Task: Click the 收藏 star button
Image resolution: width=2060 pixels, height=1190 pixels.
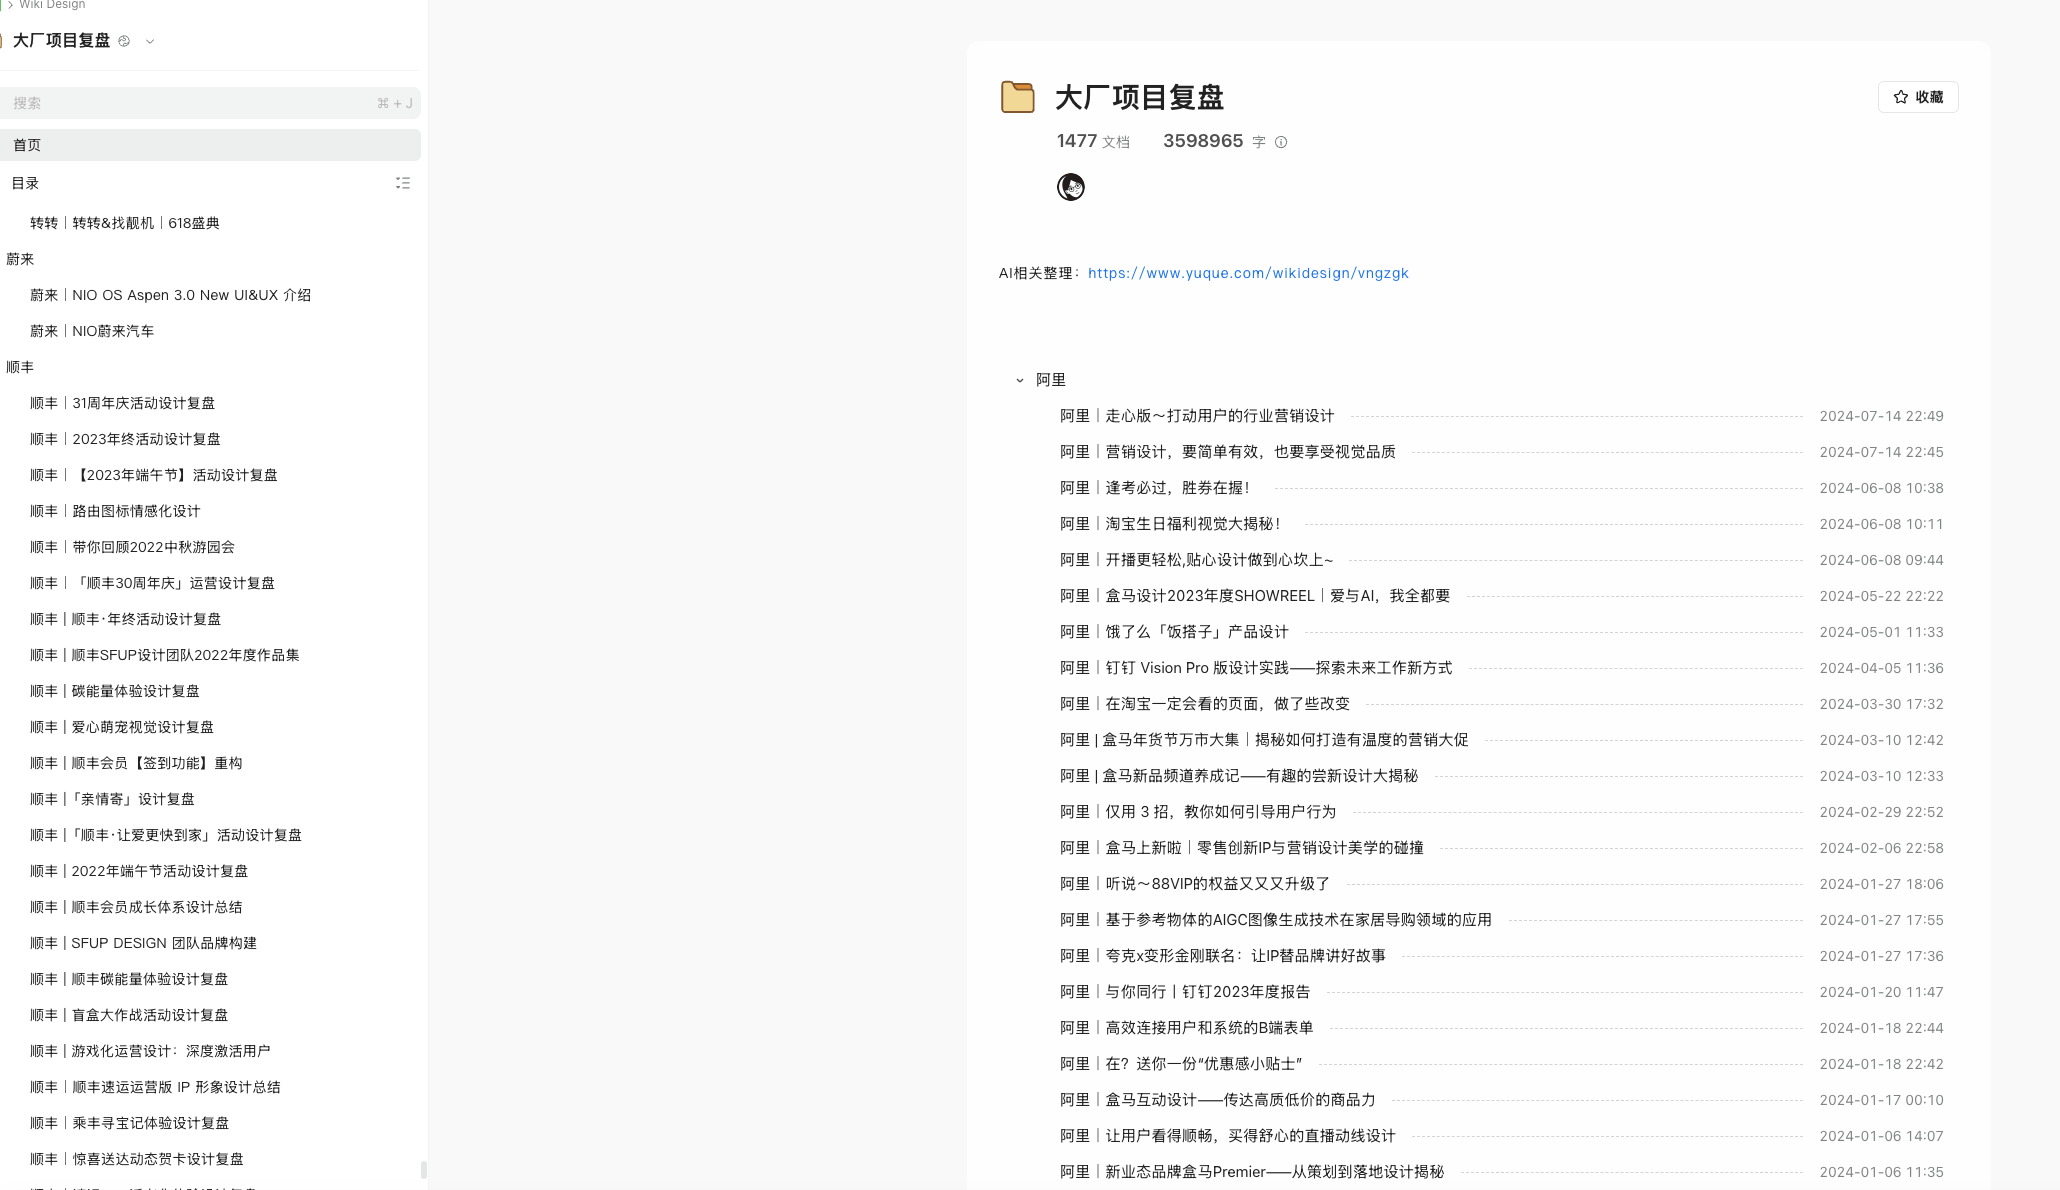Action: click(x=1918, y=97)
